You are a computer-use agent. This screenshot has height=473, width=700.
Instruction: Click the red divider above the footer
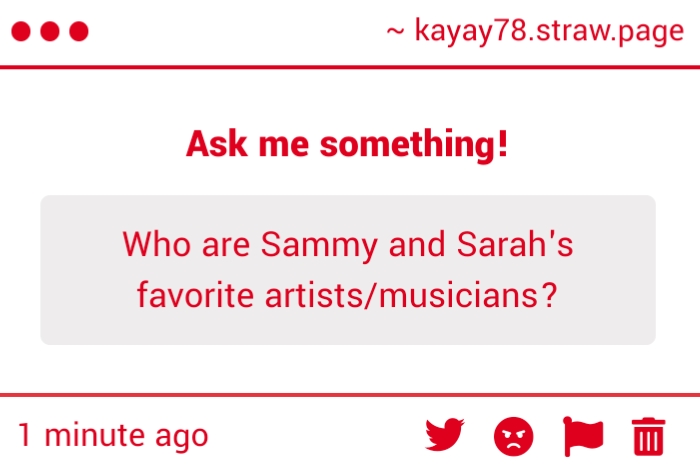(350, 395)
